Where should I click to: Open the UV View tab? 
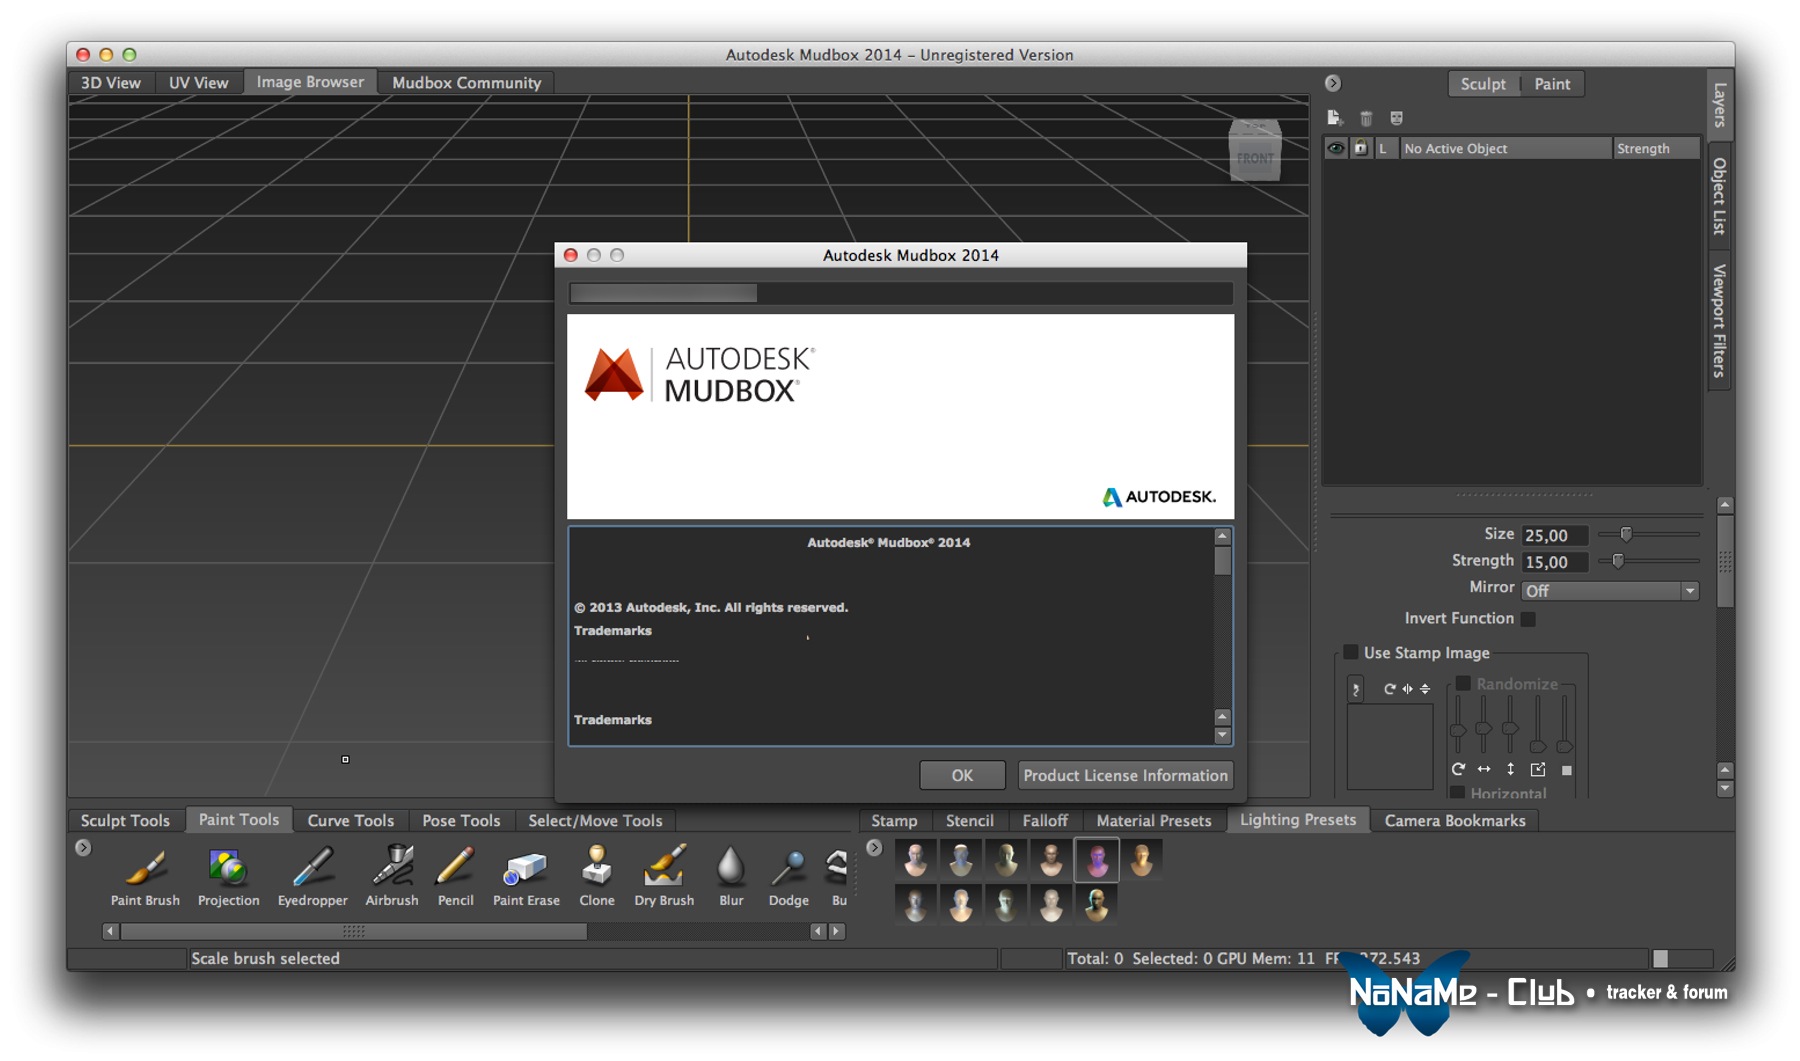tap(198, 82)
